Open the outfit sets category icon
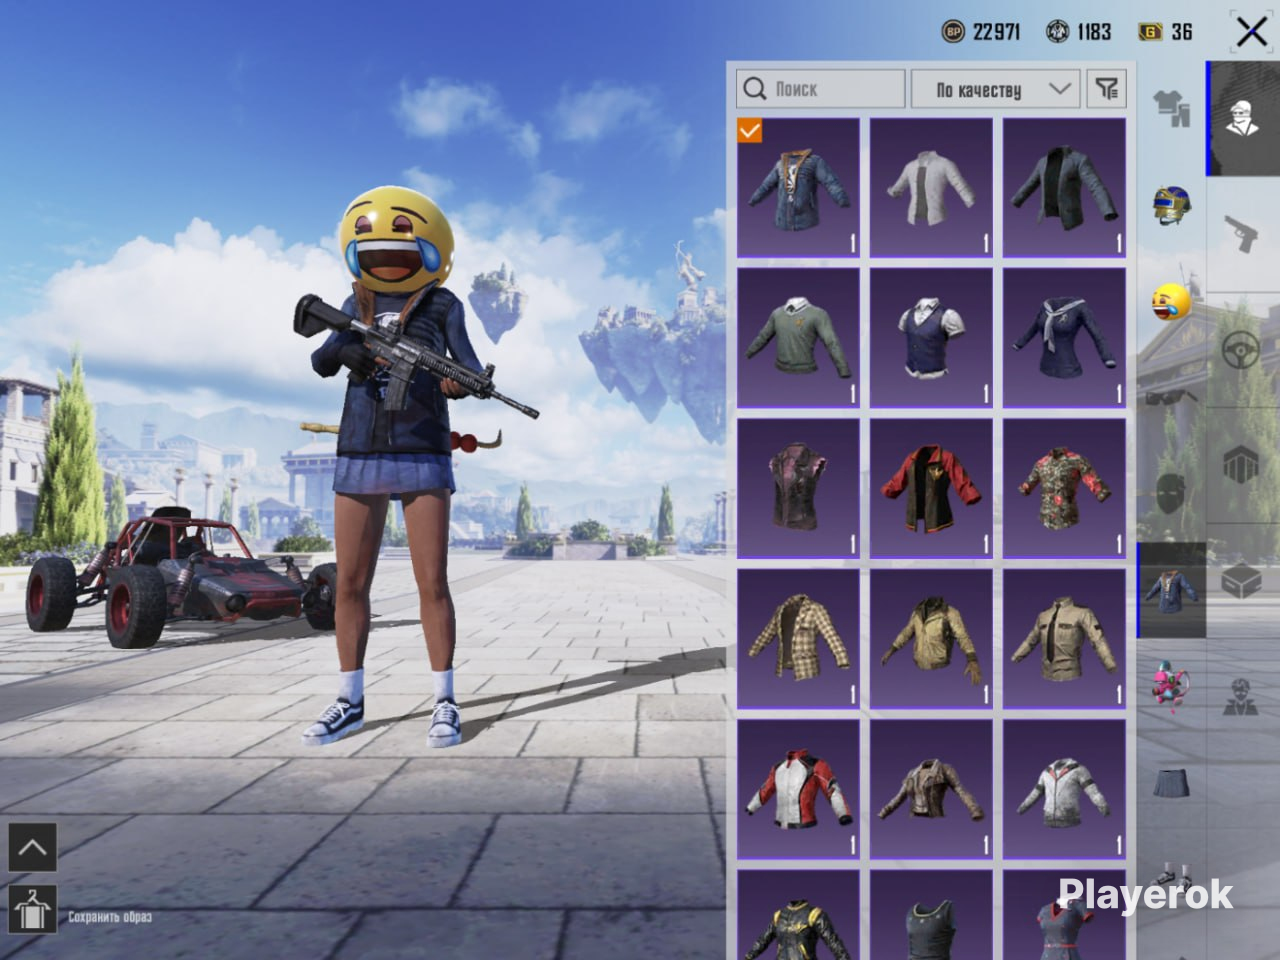The image size is (1280, 960). point(1171,108)
